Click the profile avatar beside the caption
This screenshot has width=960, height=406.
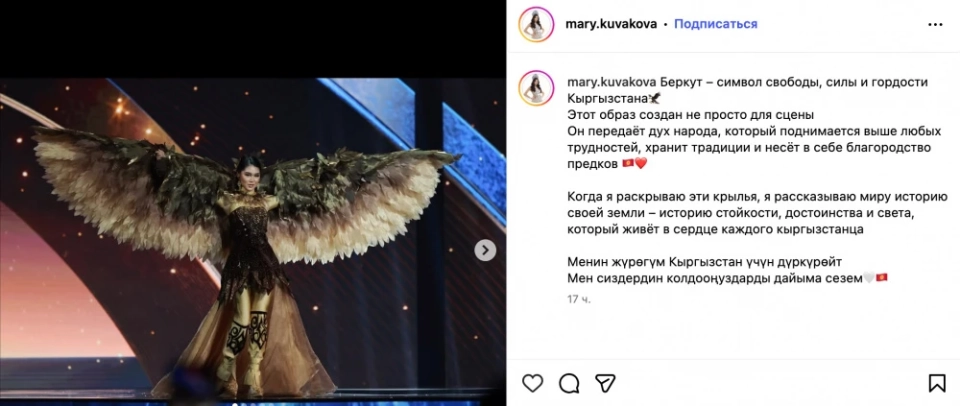[x=536, y=88]
